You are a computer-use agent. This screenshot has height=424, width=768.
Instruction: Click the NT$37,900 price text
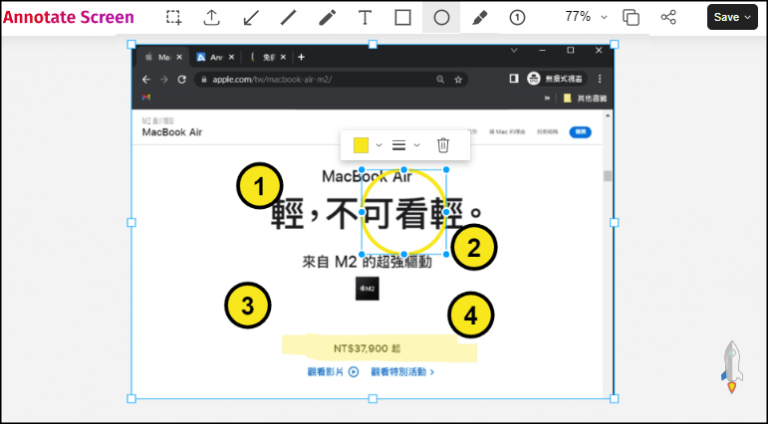367,349
